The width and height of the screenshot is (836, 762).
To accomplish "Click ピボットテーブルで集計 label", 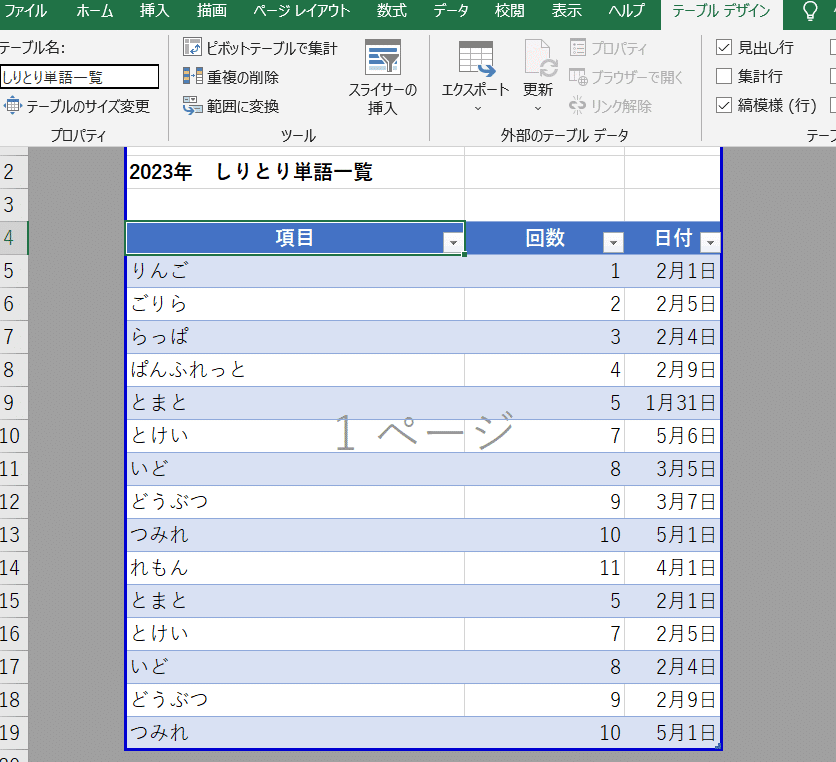I will [272, 48].
